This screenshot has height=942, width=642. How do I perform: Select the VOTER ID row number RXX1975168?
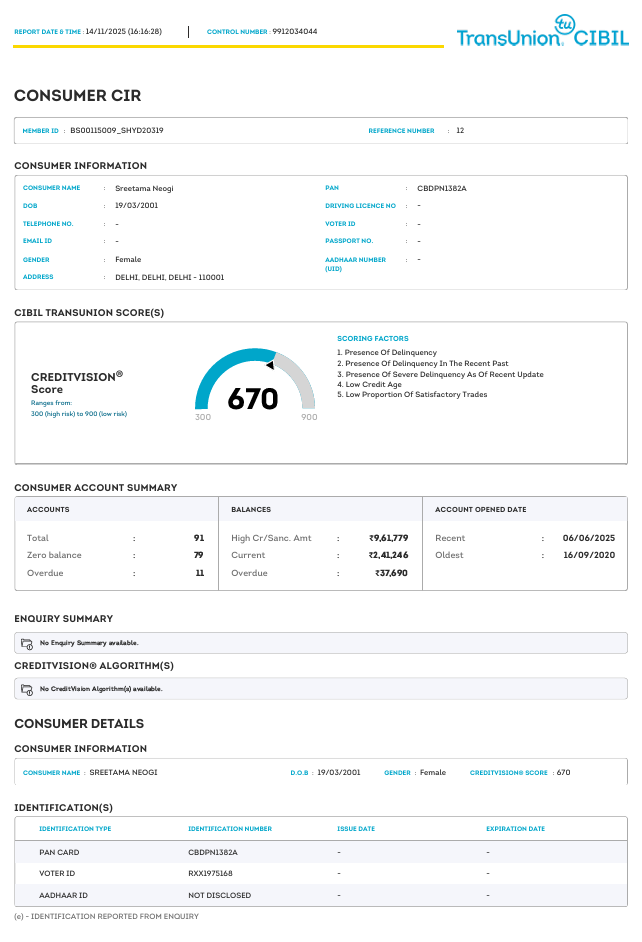click(210, 874)
